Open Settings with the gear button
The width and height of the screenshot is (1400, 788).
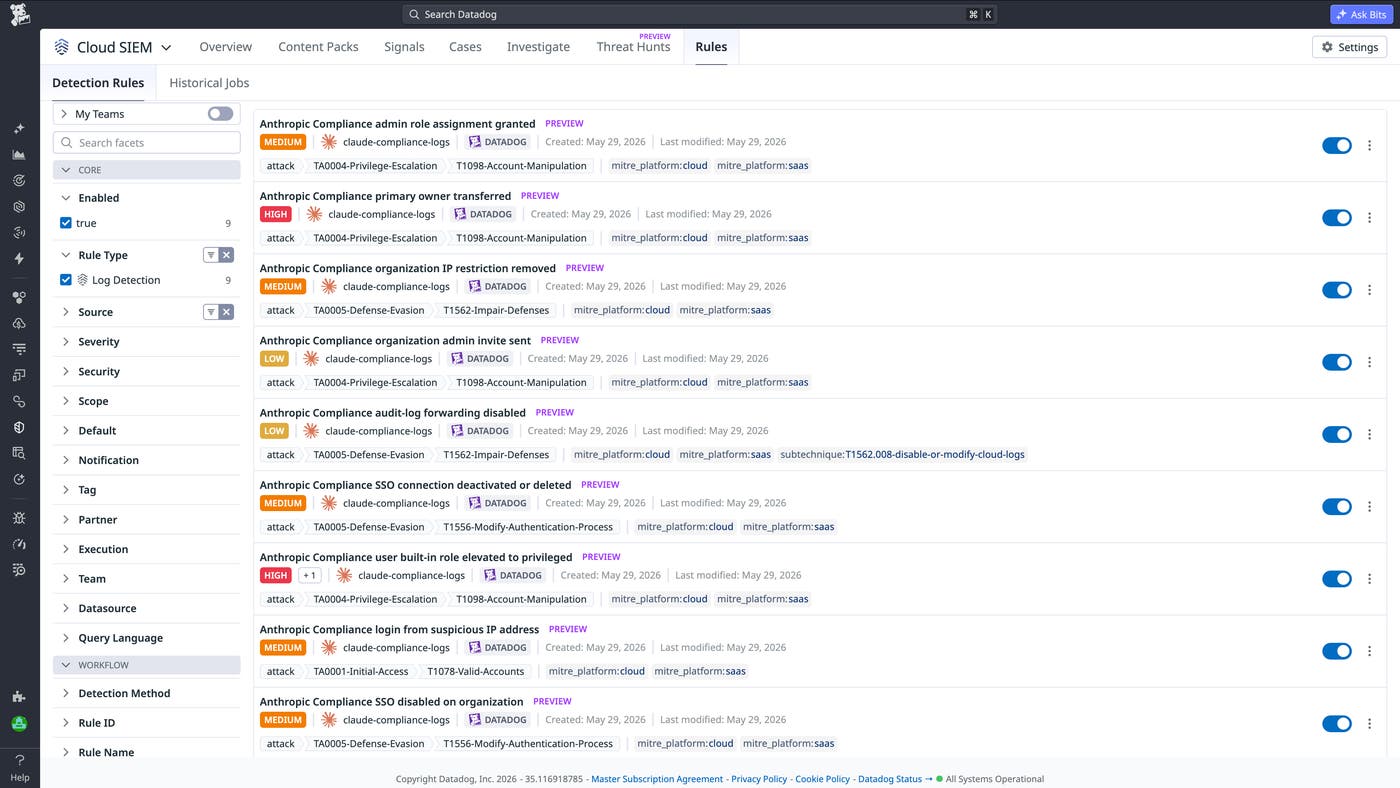tap(1349, 47)
